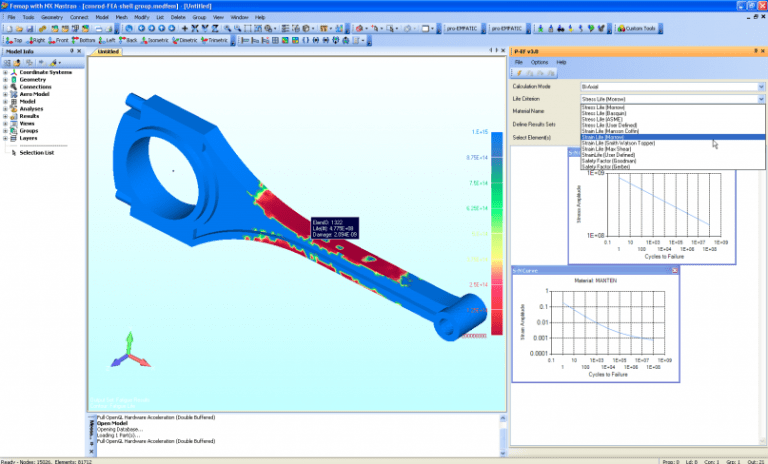Click the Right view button
This screenshot has height=464, width=768.
pyautogui.click(x=36, y=40)
